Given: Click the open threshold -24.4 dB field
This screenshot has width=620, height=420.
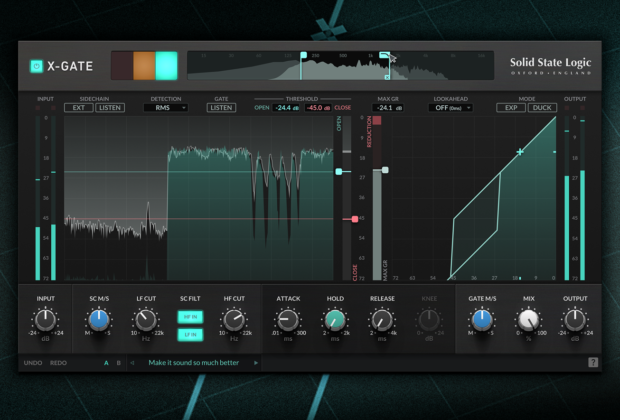Looking at the screenshot, I should click(x=287, y=108).
